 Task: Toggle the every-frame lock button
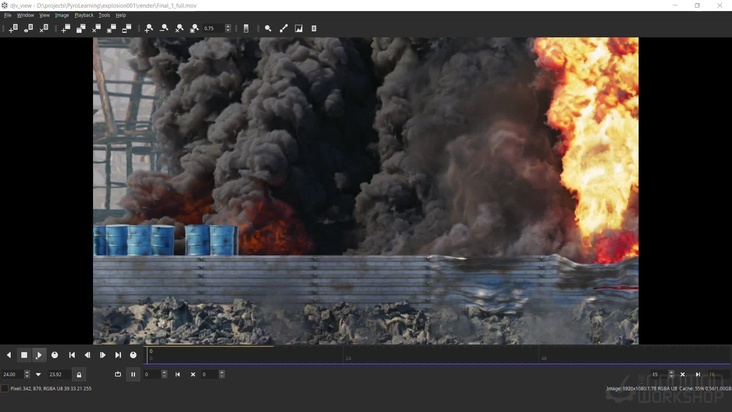tap(79, 374)
